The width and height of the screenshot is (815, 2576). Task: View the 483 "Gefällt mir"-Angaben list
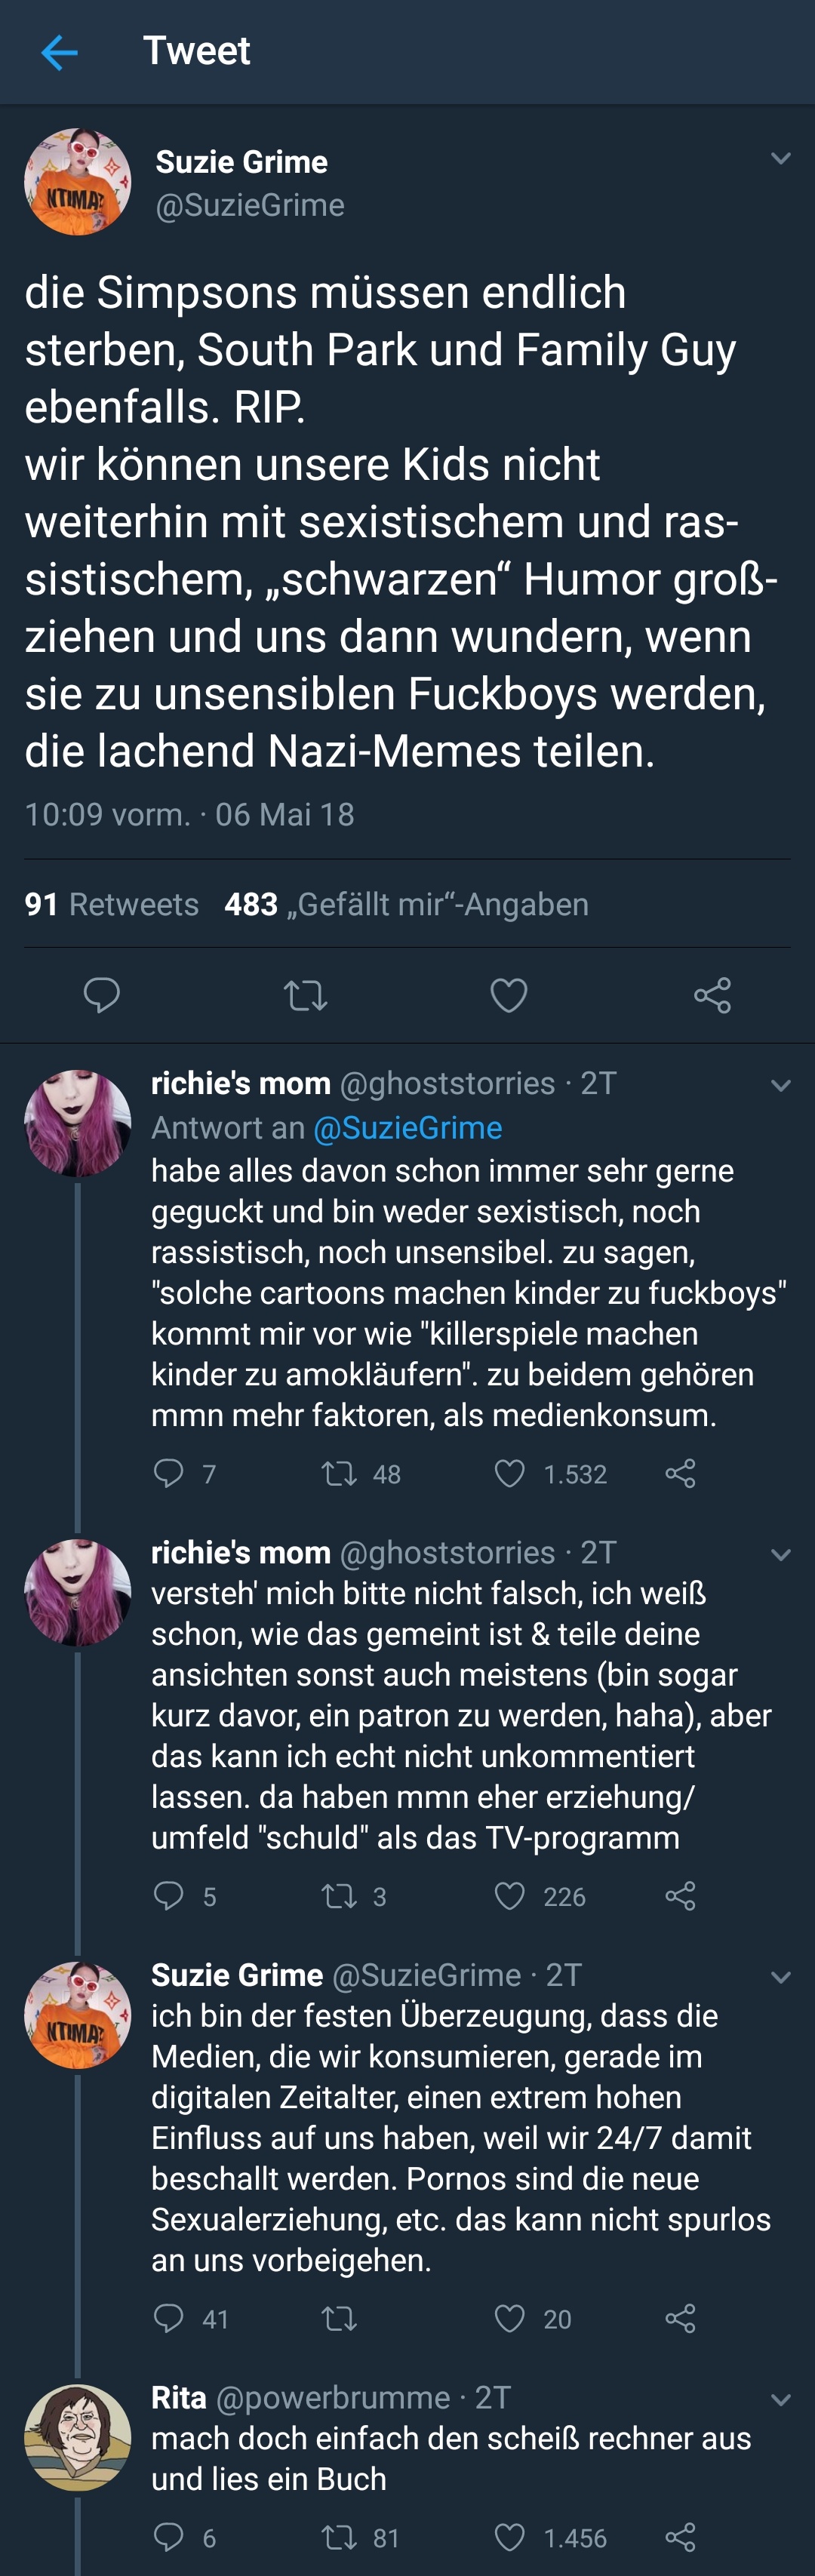coord(406,904)
